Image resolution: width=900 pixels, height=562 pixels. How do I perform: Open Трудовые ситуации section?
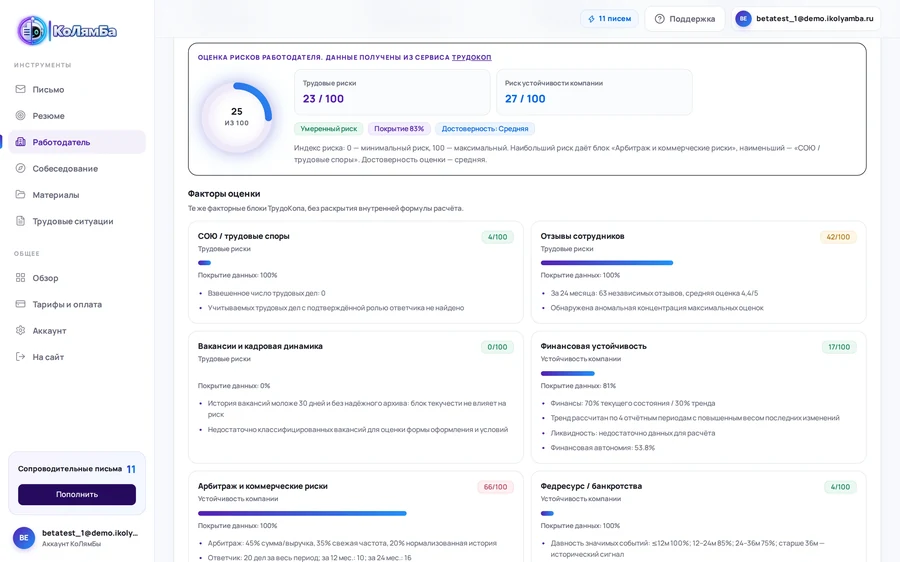(77, 221)
